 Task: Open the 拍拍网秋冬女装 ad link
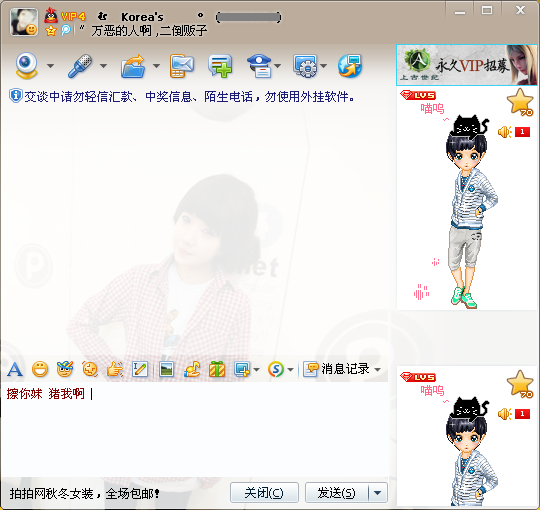click(84, 493)
